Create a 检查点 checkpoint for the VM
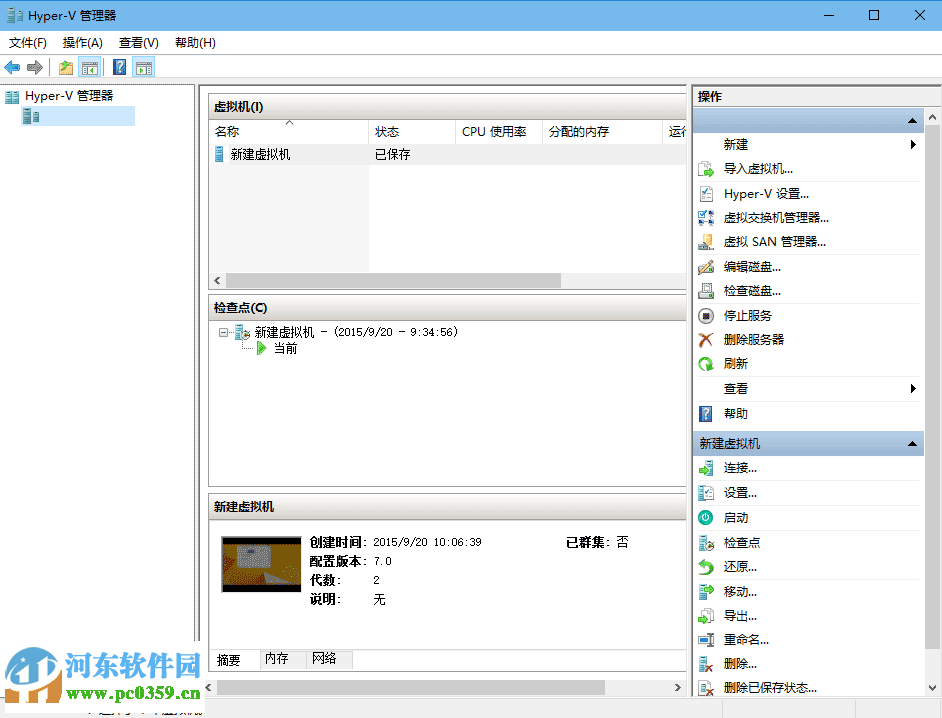This screenshot has width=942, height=718. (x=745, y=542)
